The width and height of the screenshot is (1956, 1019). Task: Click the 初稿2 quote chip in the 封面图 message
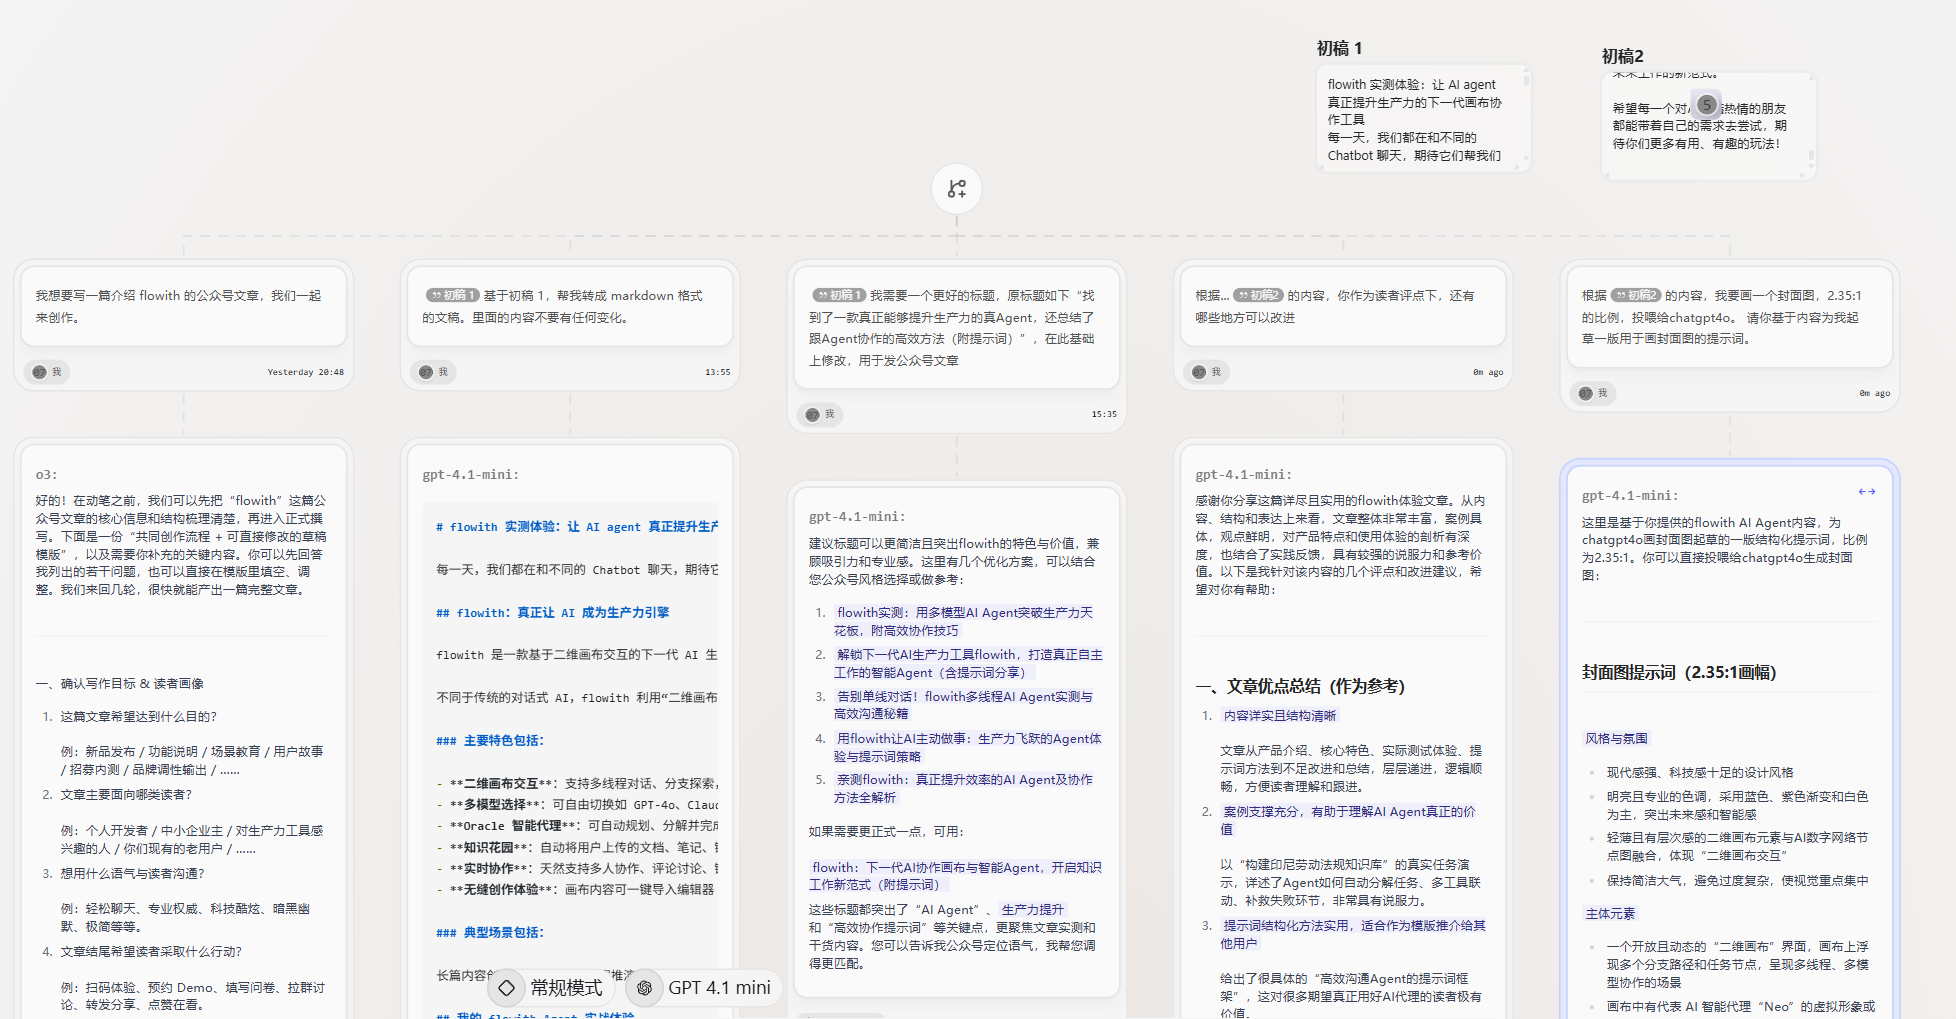pos(1636,295)
